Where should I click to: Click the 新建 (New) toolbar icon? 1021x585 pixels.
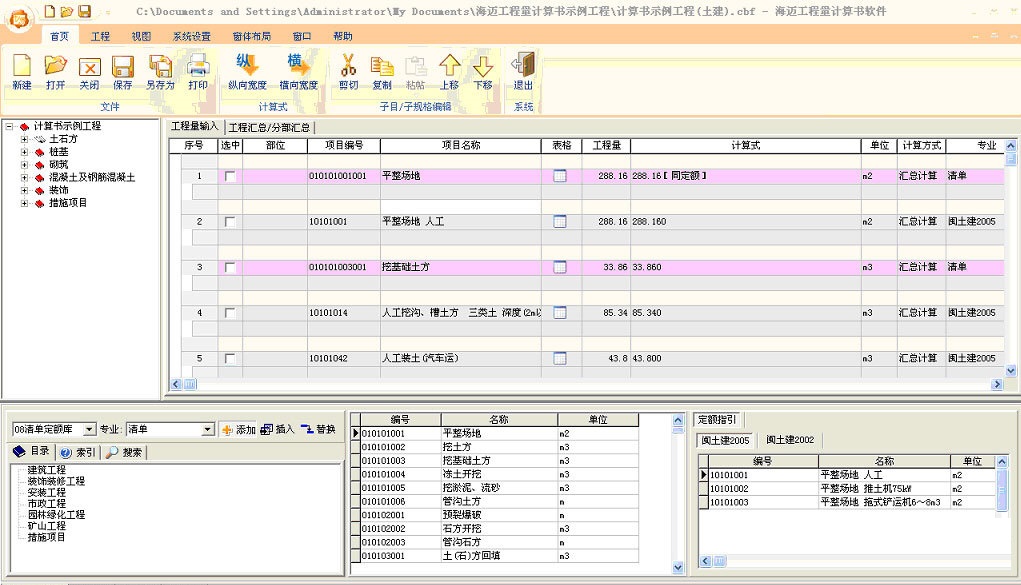coord(22,68)
